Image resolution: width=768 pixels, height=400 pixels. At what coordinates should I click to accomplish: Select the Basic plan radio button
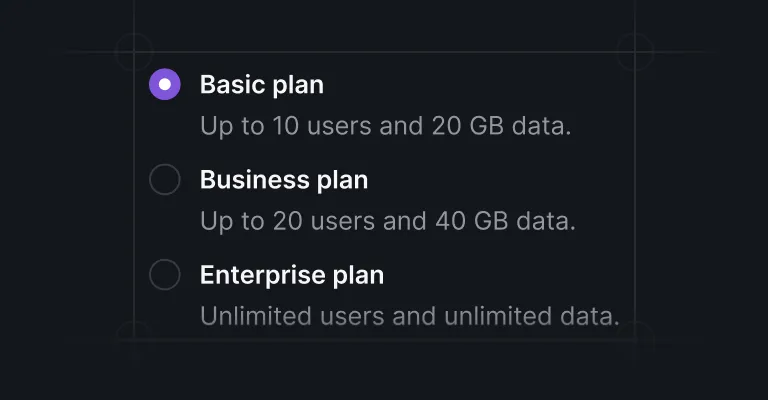(x=165, y=84)
